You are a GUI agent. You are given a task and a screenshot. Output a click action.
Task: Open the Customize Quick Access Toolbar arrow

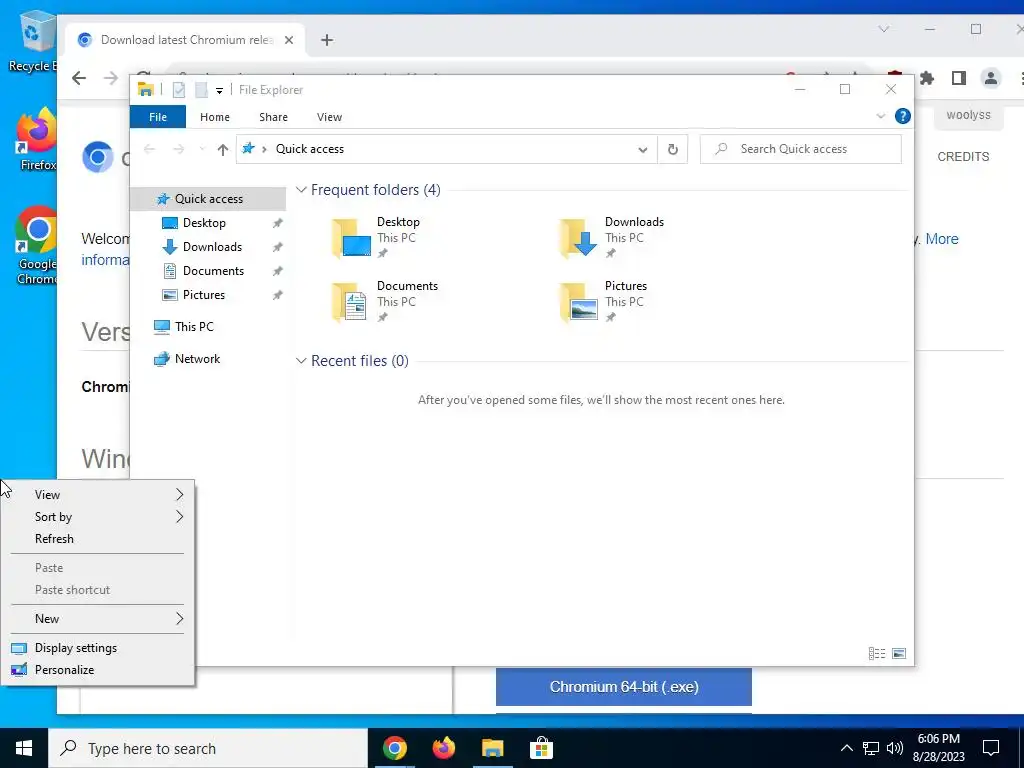[x=219, y=91]
